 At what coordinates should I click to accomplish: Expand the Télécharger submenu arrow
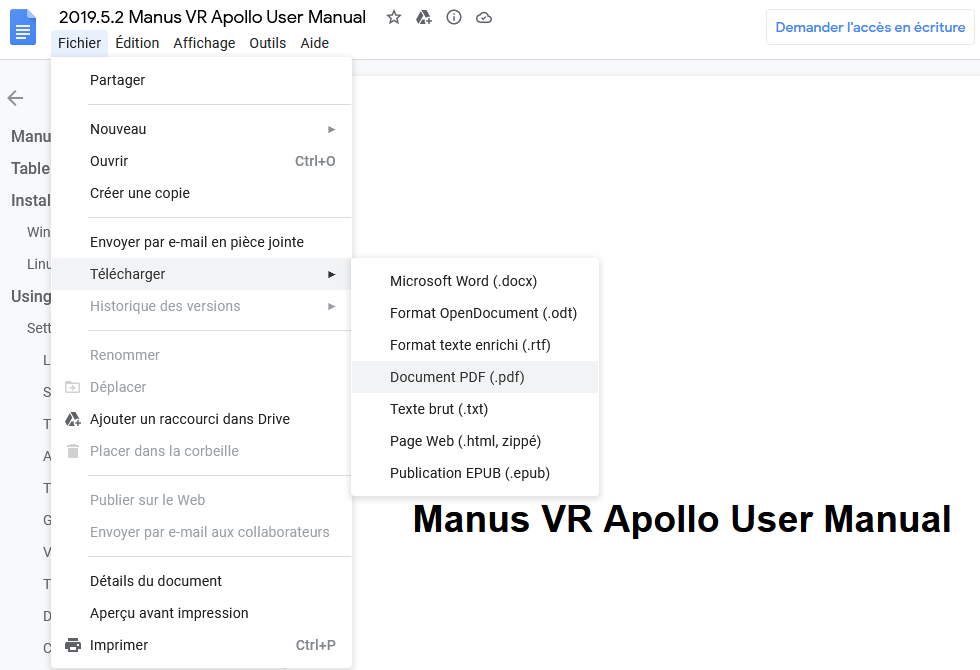331,274
